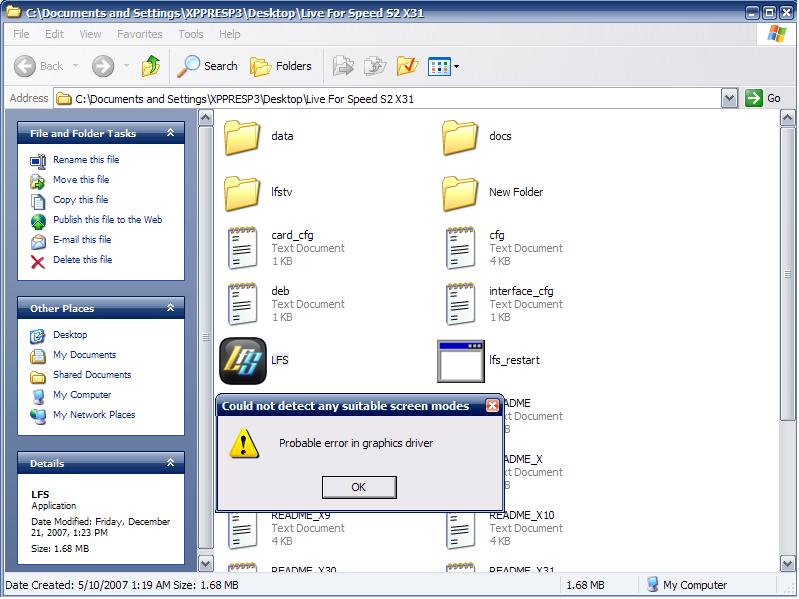Go up one folder level
The width and height of the screenshot is (799, 599).
tap(151, 66)
